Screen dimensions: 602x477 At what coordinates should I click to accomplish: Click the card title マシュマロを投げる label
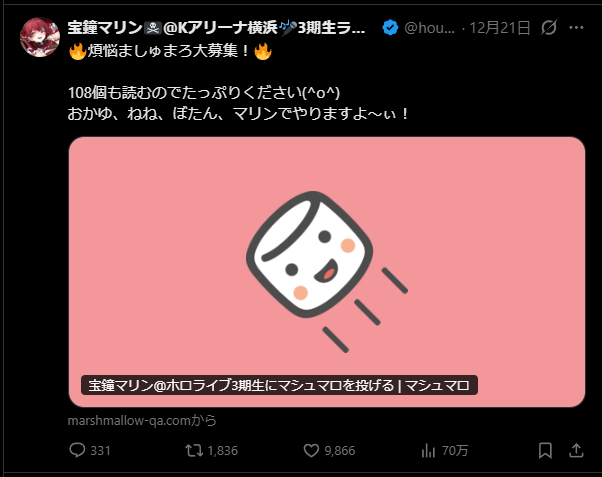(279, 385)
